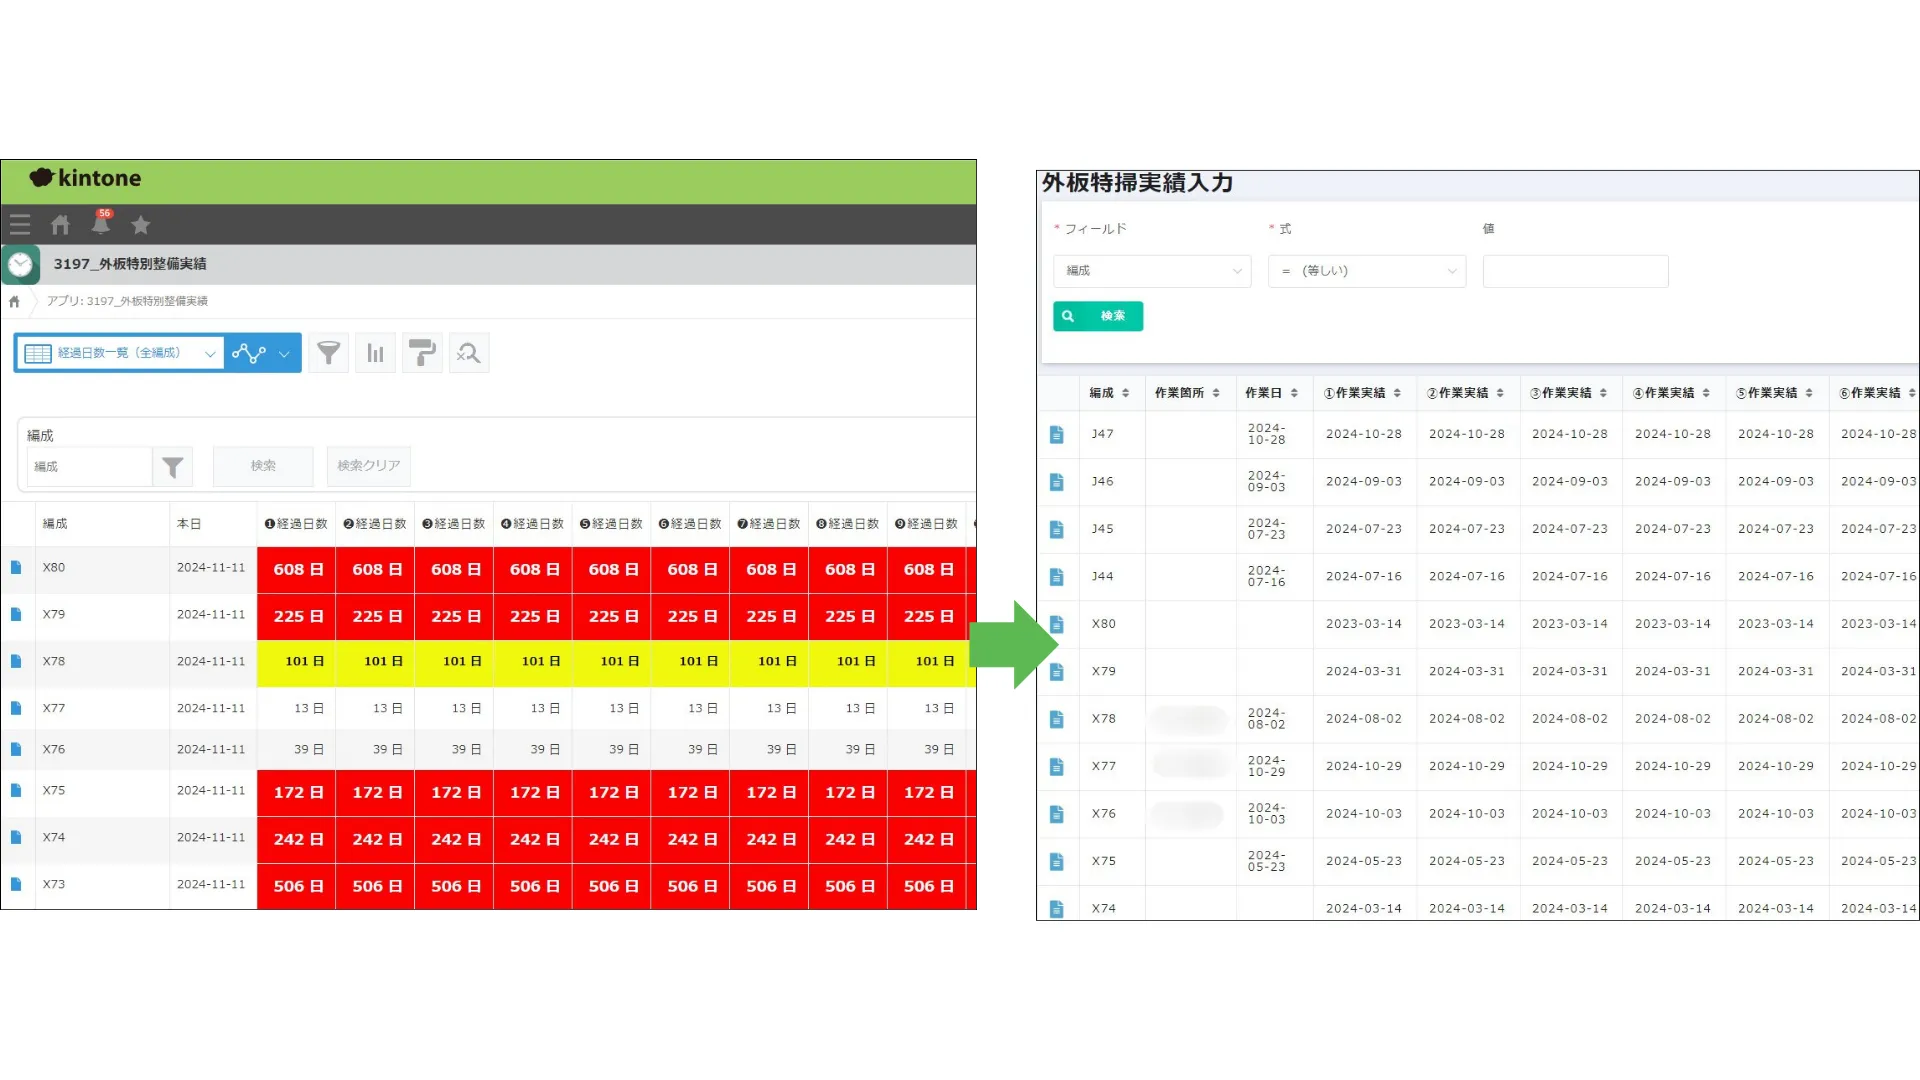Click the favorites star icon
1920x1080 pixels.
141,225
